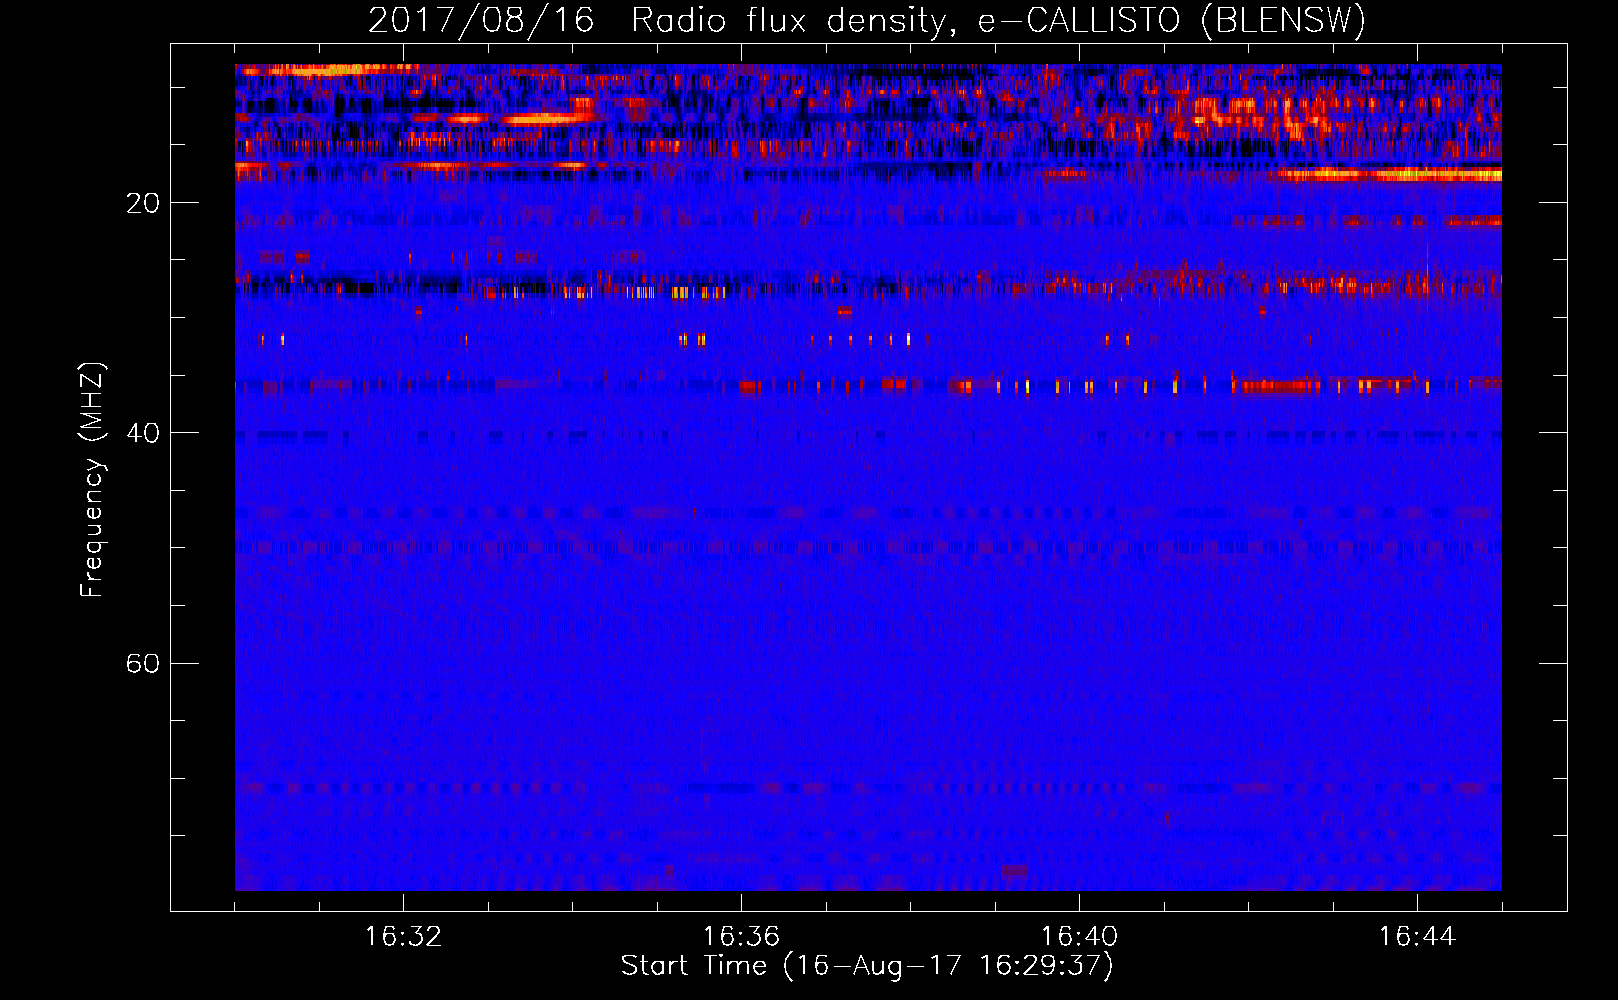Click the '16:36' time tick label
Viewport: 1618px width, 1000px height.
tap(741, 937)
